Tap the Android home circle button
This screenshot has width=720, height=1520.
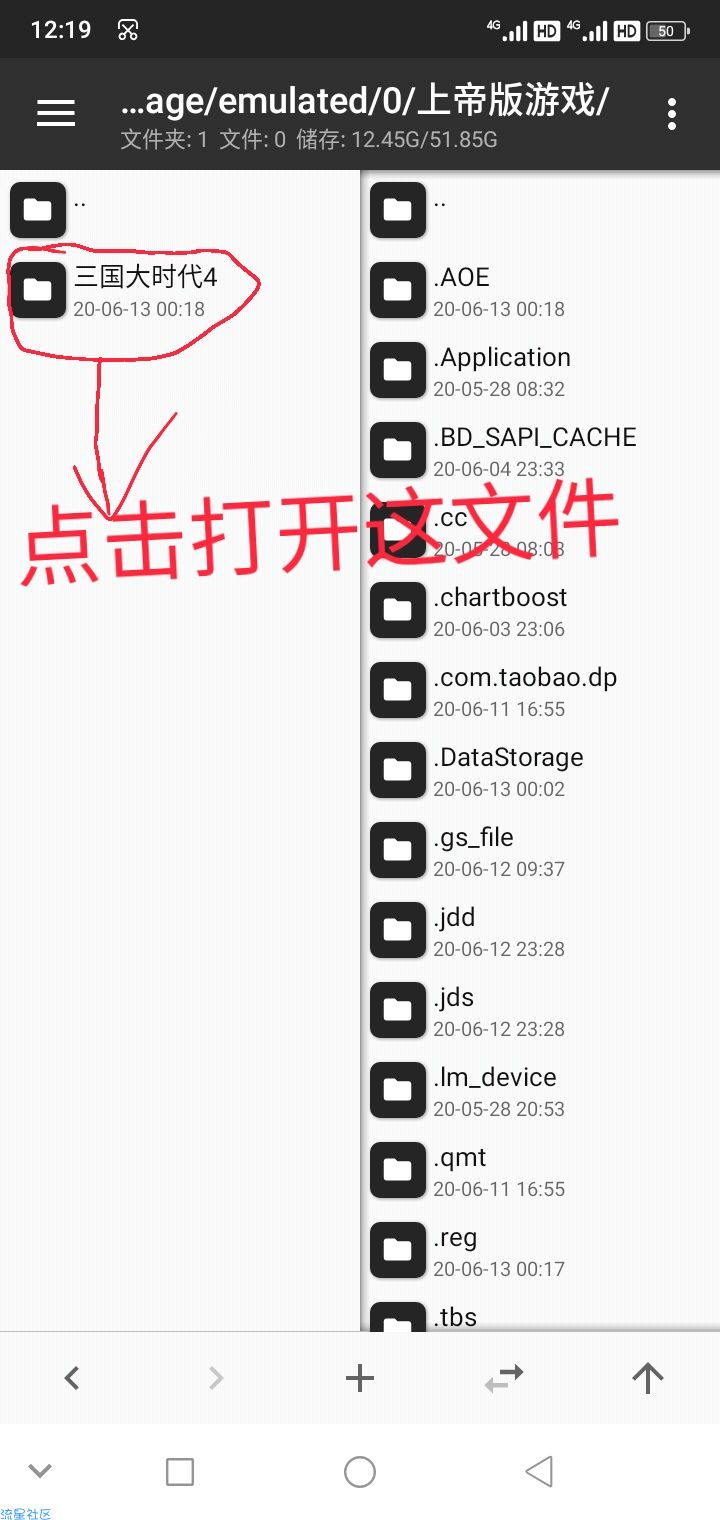click(x=360, y=1471)
